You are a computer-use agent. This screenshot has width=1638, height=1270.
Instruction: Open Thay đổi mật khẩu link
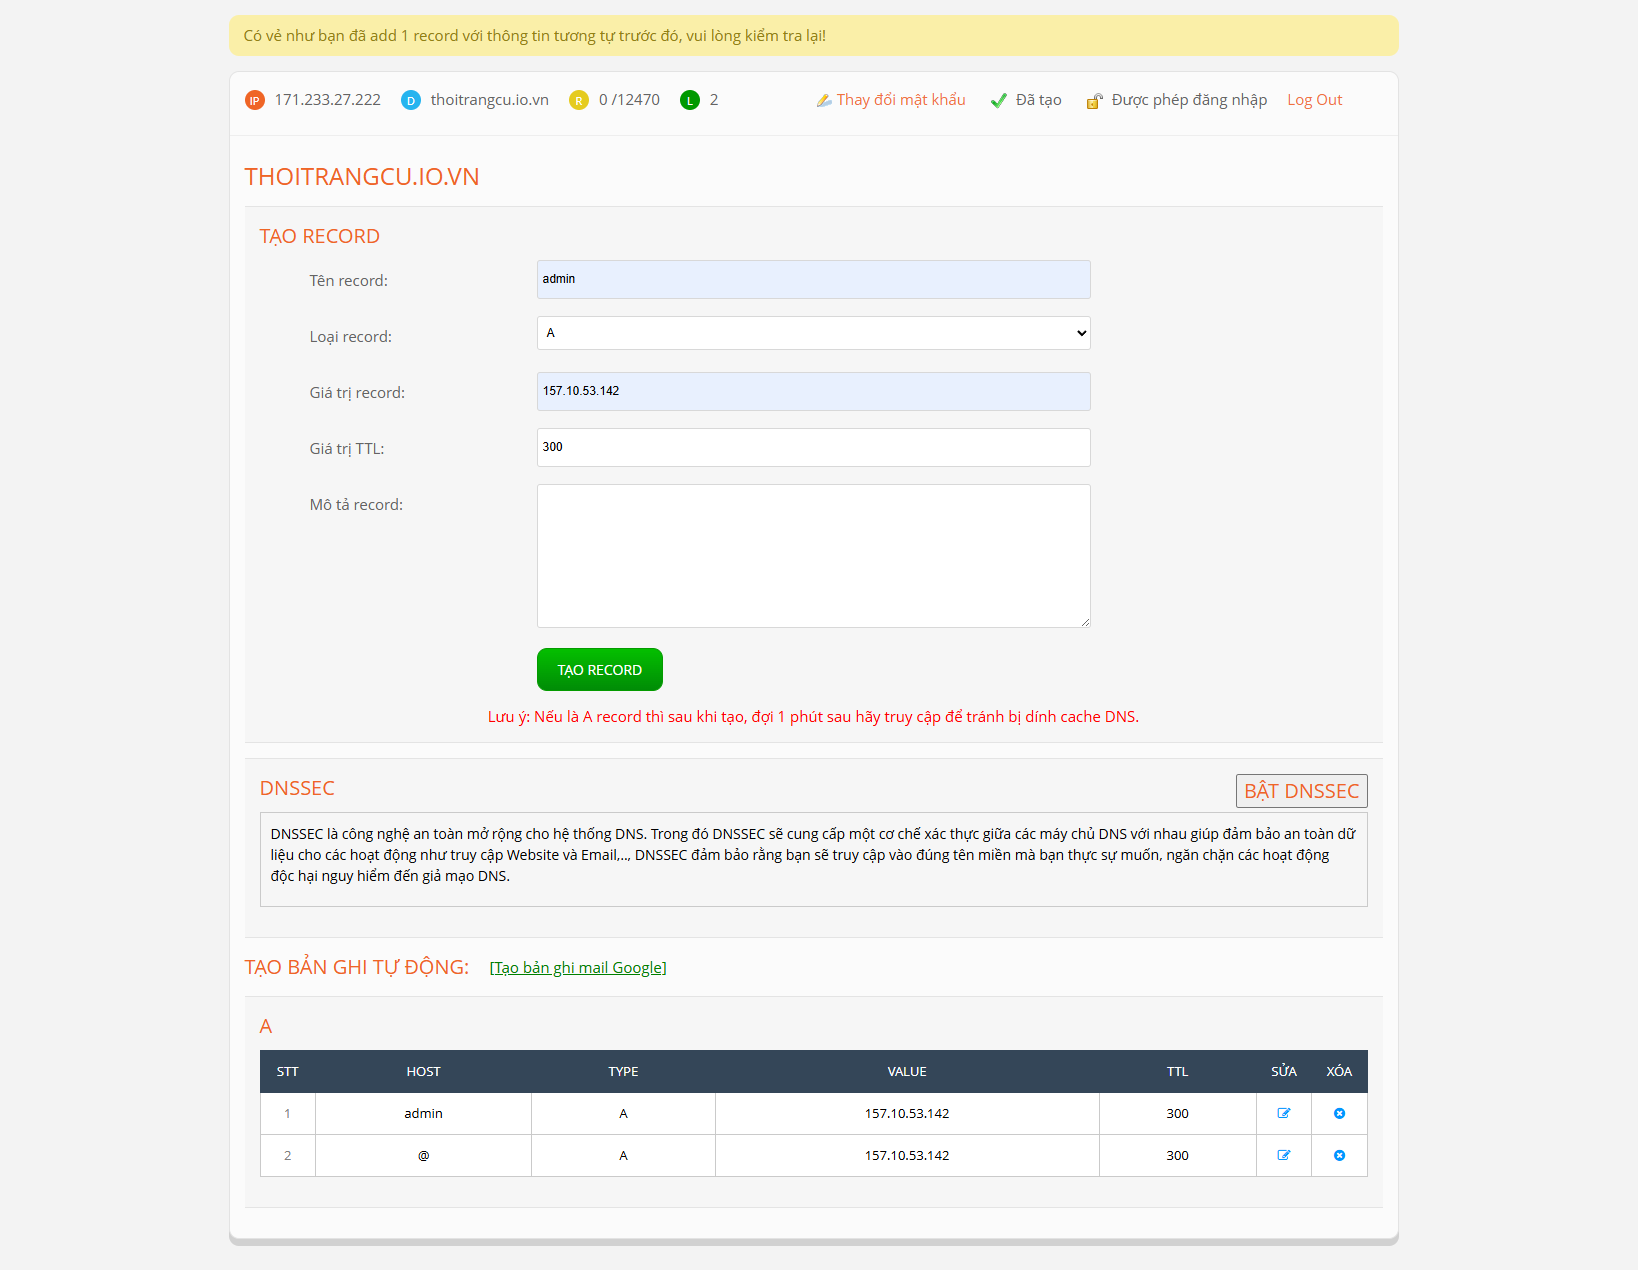[x=900, y=100]
